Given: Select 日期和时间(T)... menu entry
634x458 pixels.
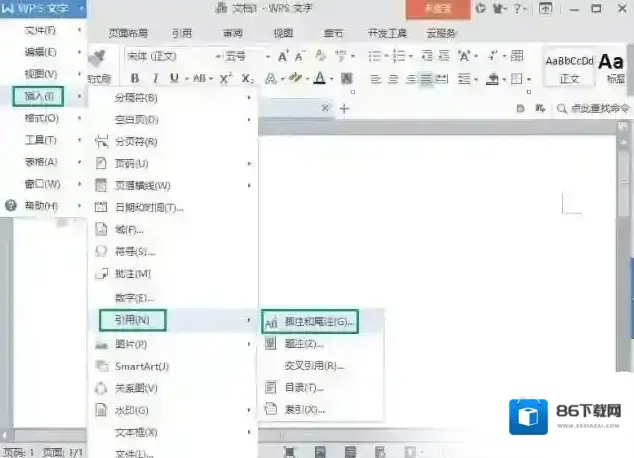Looking at the screenshot, I should pyautogui.click(x=173, y=207).
